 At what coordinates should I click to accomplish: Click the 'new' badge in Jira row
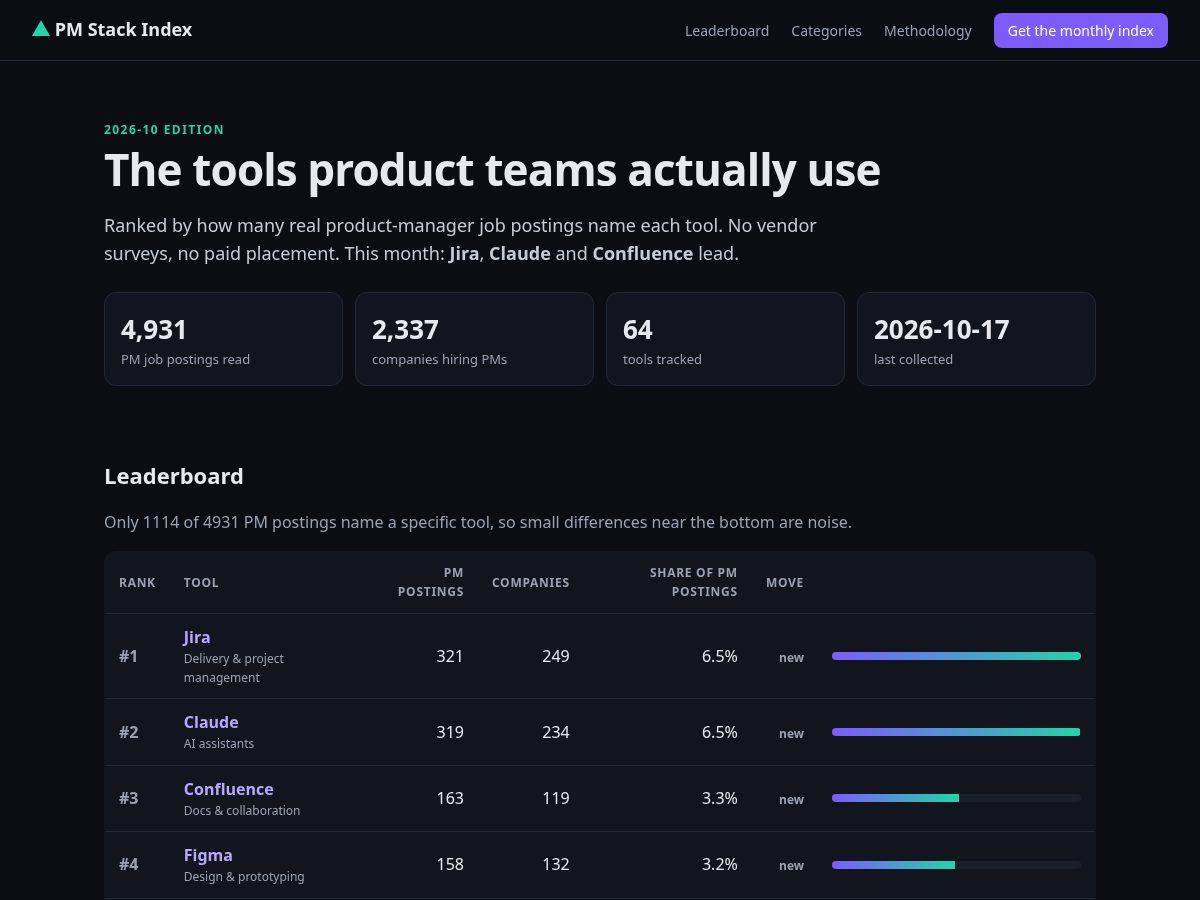pyautogui.click(x=791, y=657)
